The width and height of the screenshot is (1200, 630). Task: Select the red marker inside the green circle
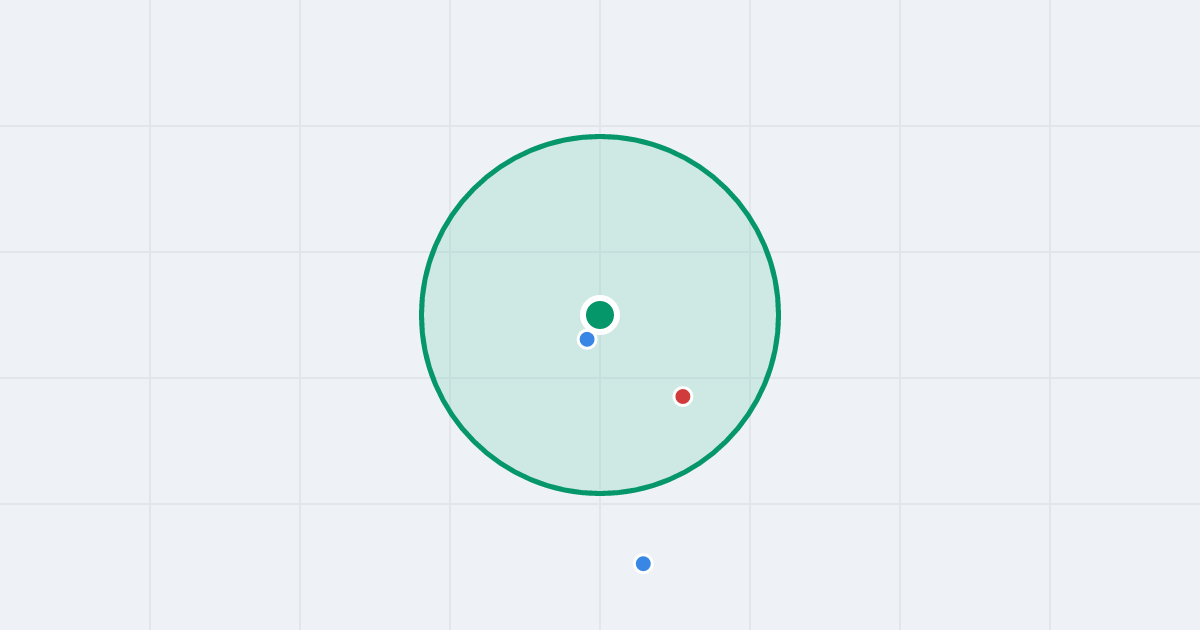[x=683, y=397]
